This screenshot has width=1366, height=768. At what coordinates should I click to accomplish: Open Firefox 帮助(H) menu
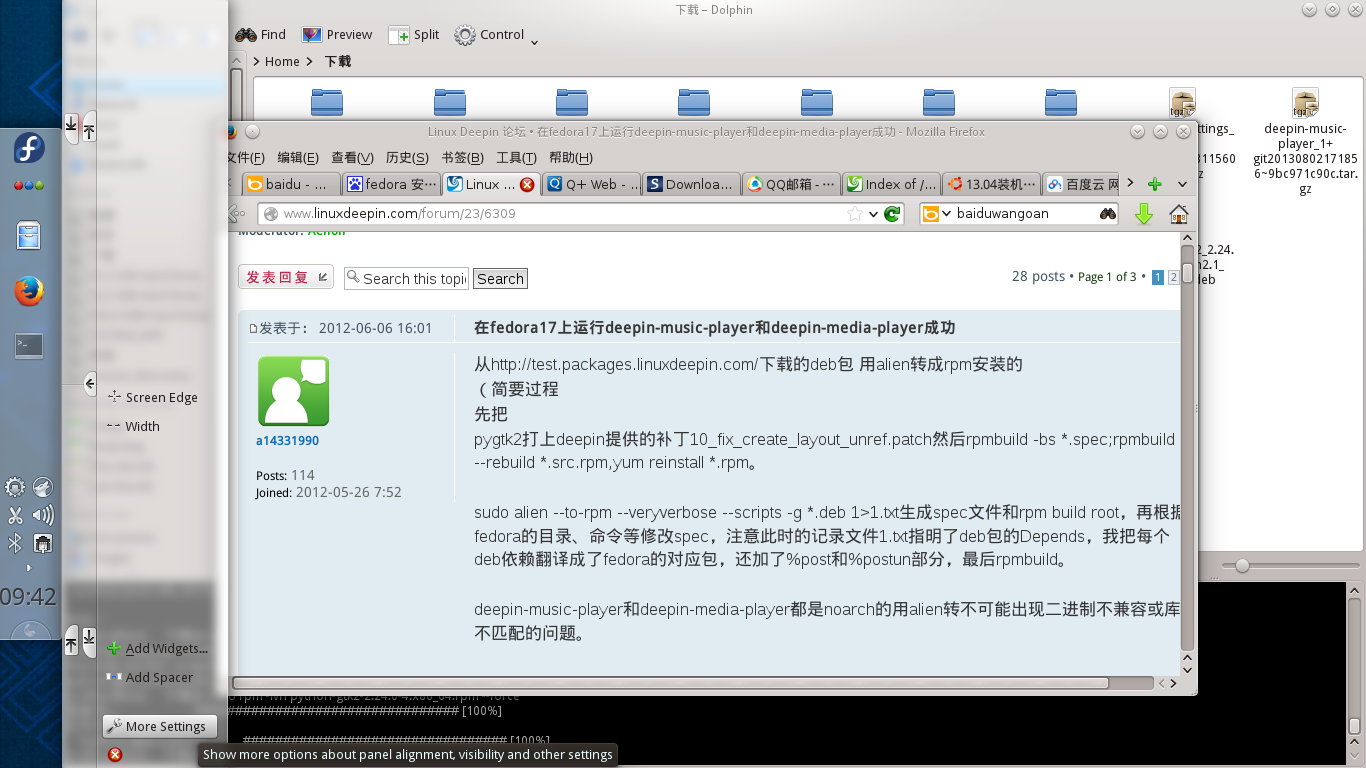click(x=571, y=158)
